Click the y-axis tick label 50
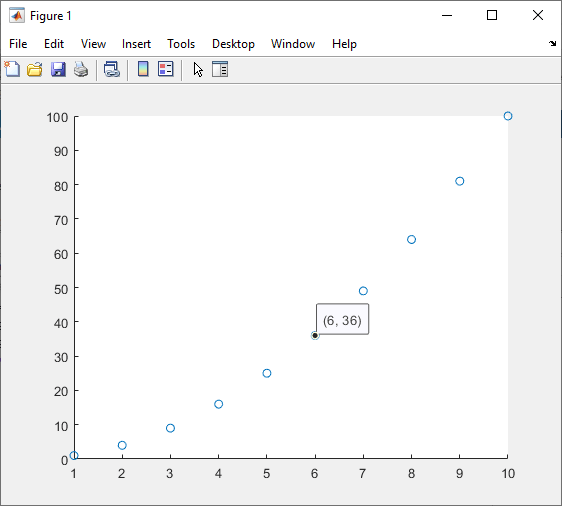The height and width of the screenshot is (506, 562). pyautogui.click(x=61, y=289)
